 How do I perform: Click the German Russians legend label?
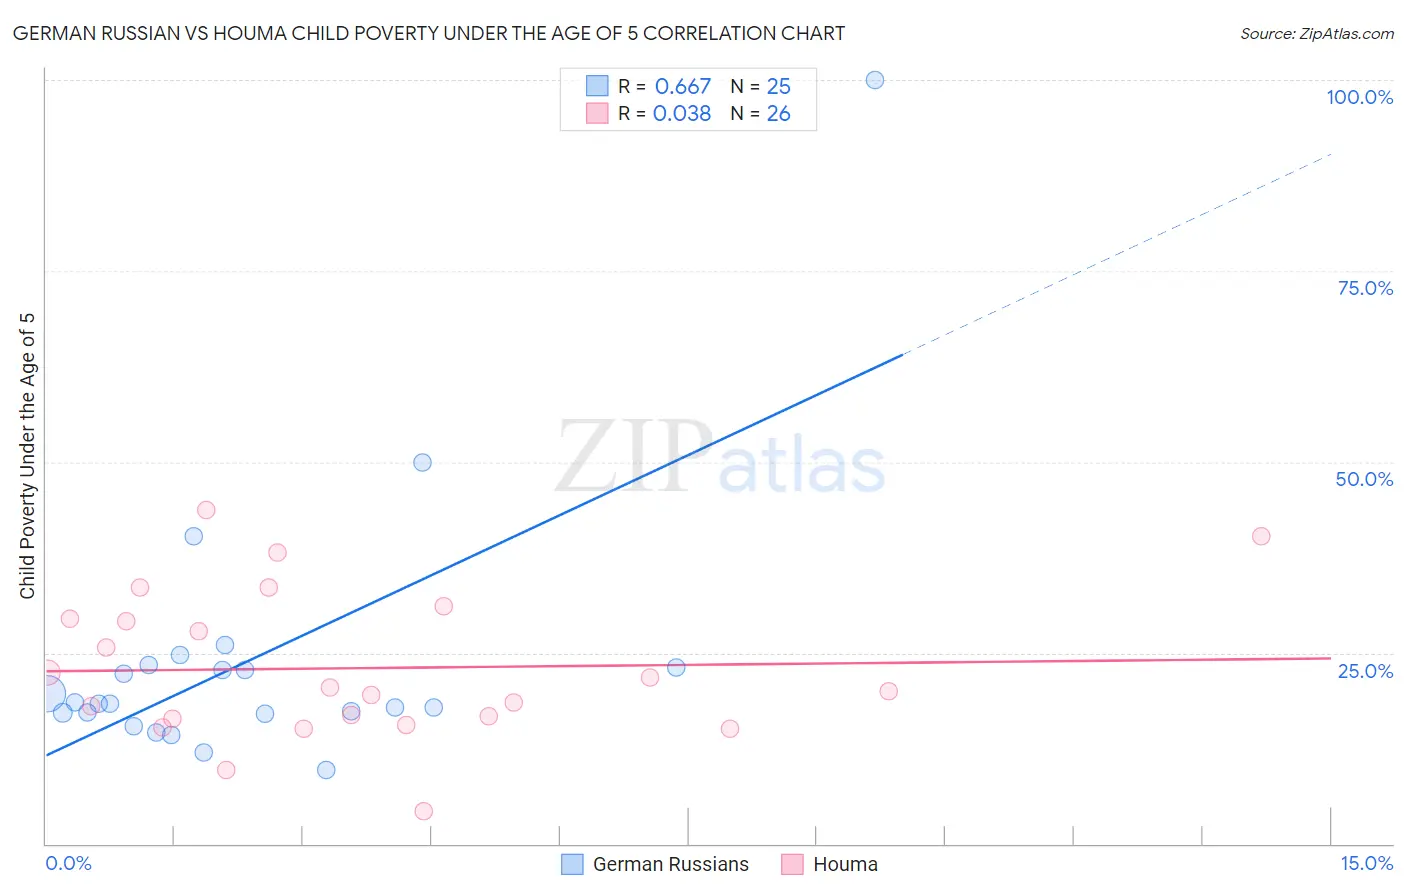670,864
